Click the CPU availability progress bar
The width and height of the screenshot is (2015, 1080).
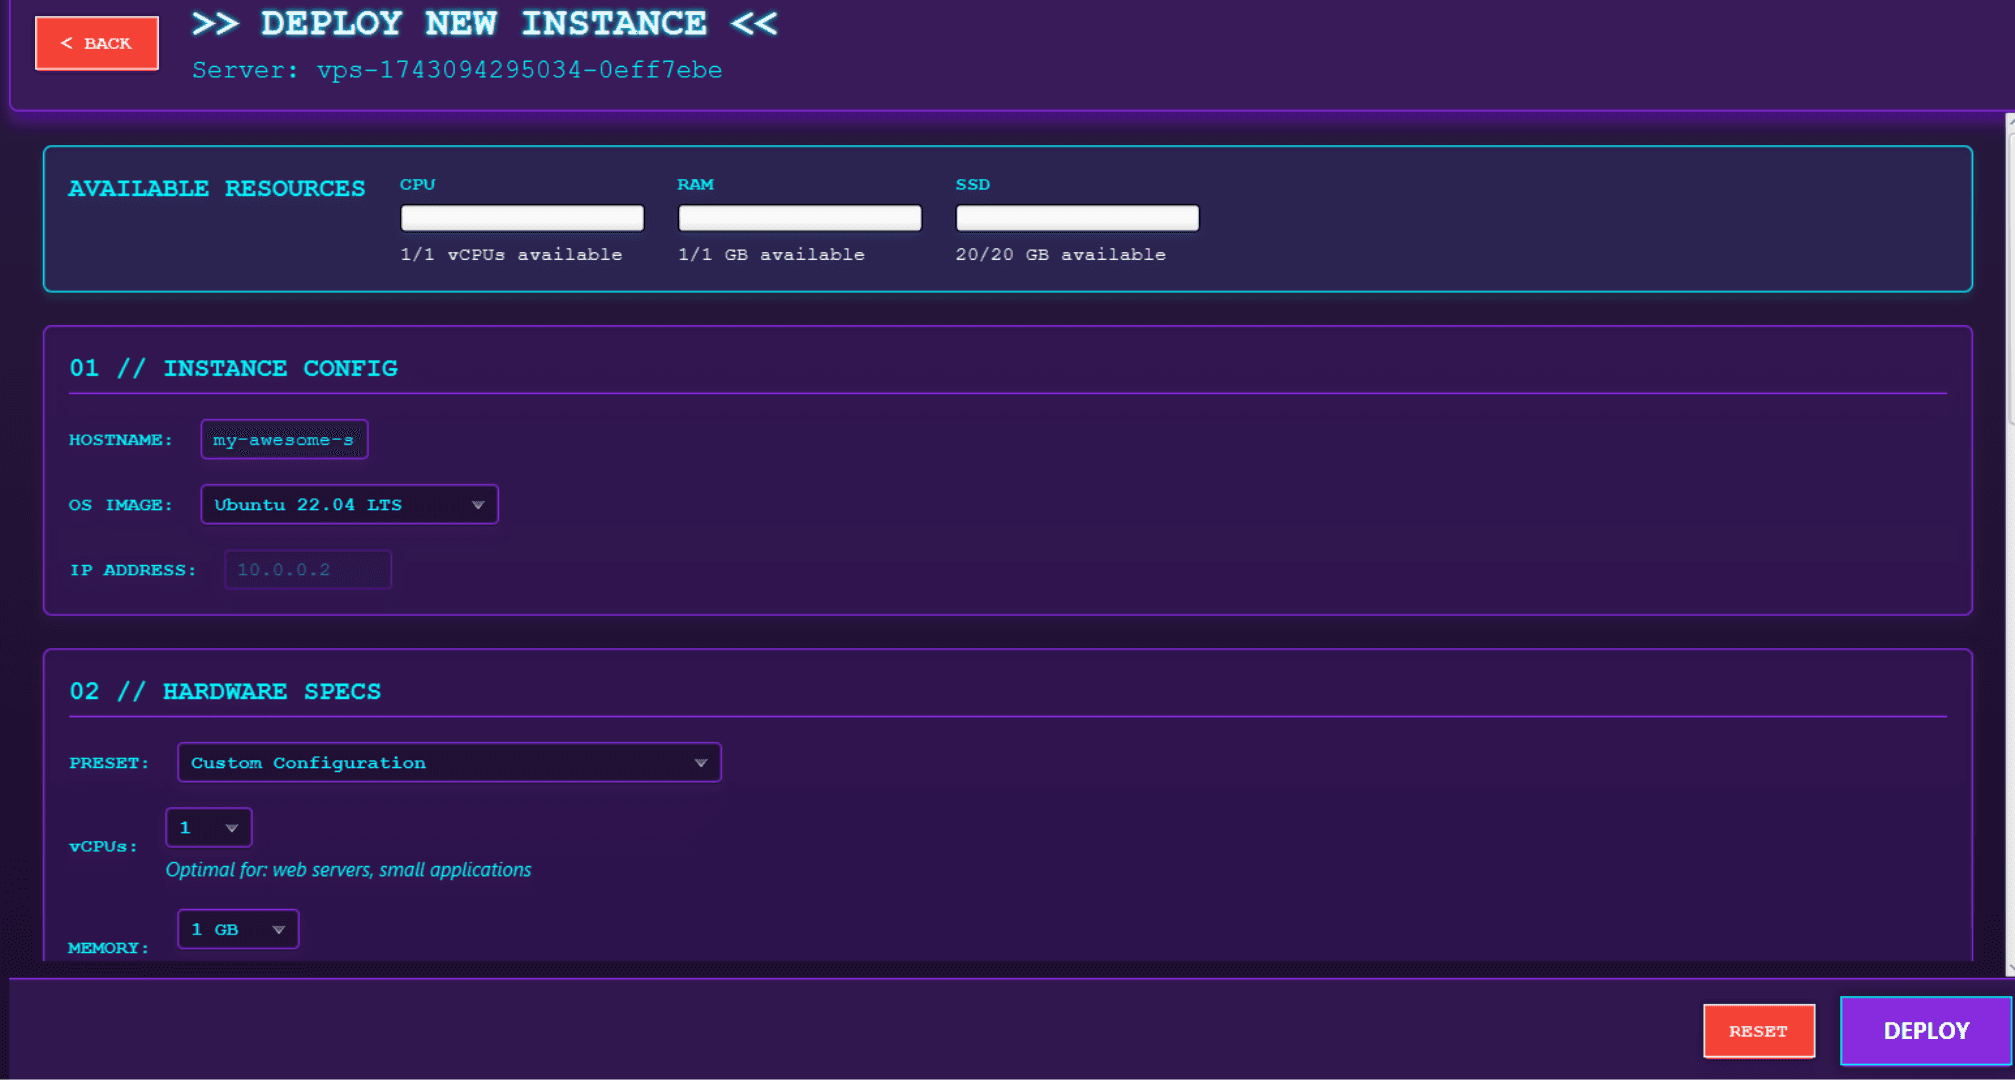tap(522, 218)
